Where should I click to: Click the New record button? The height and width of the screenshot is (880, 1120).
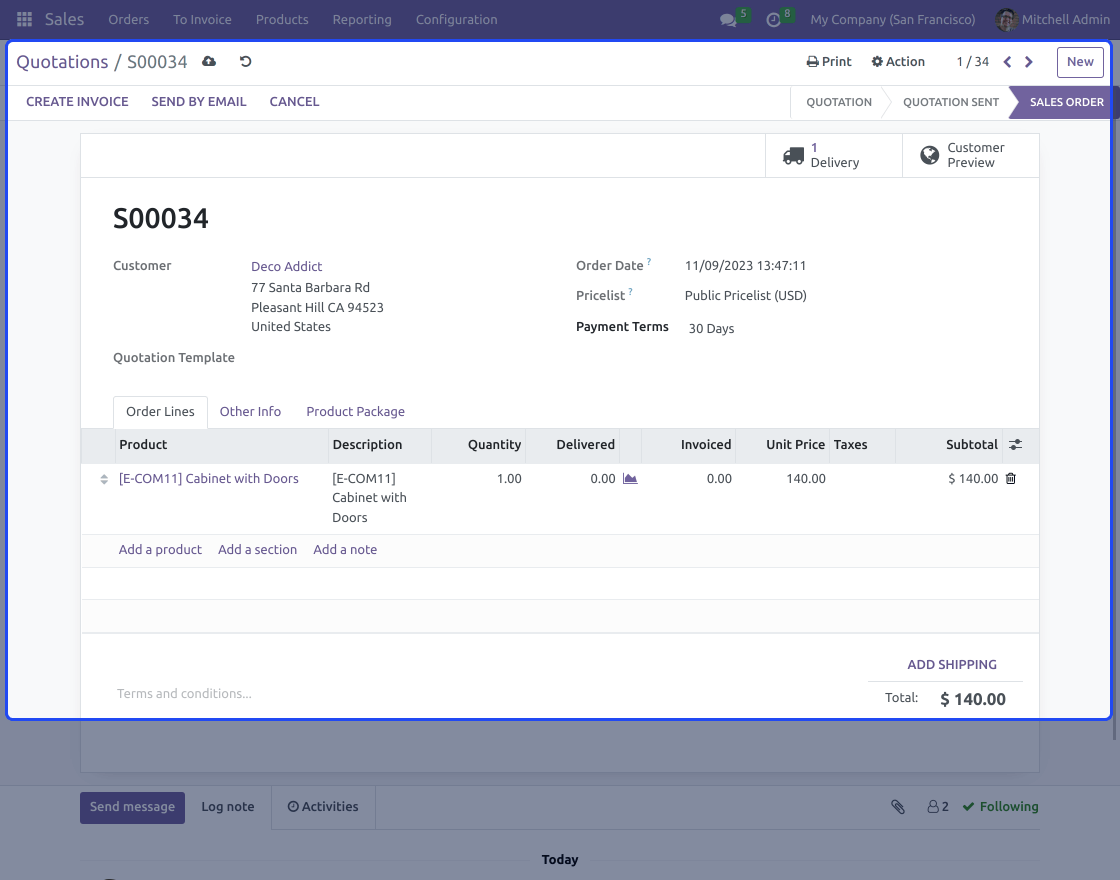click(1080, 62)
